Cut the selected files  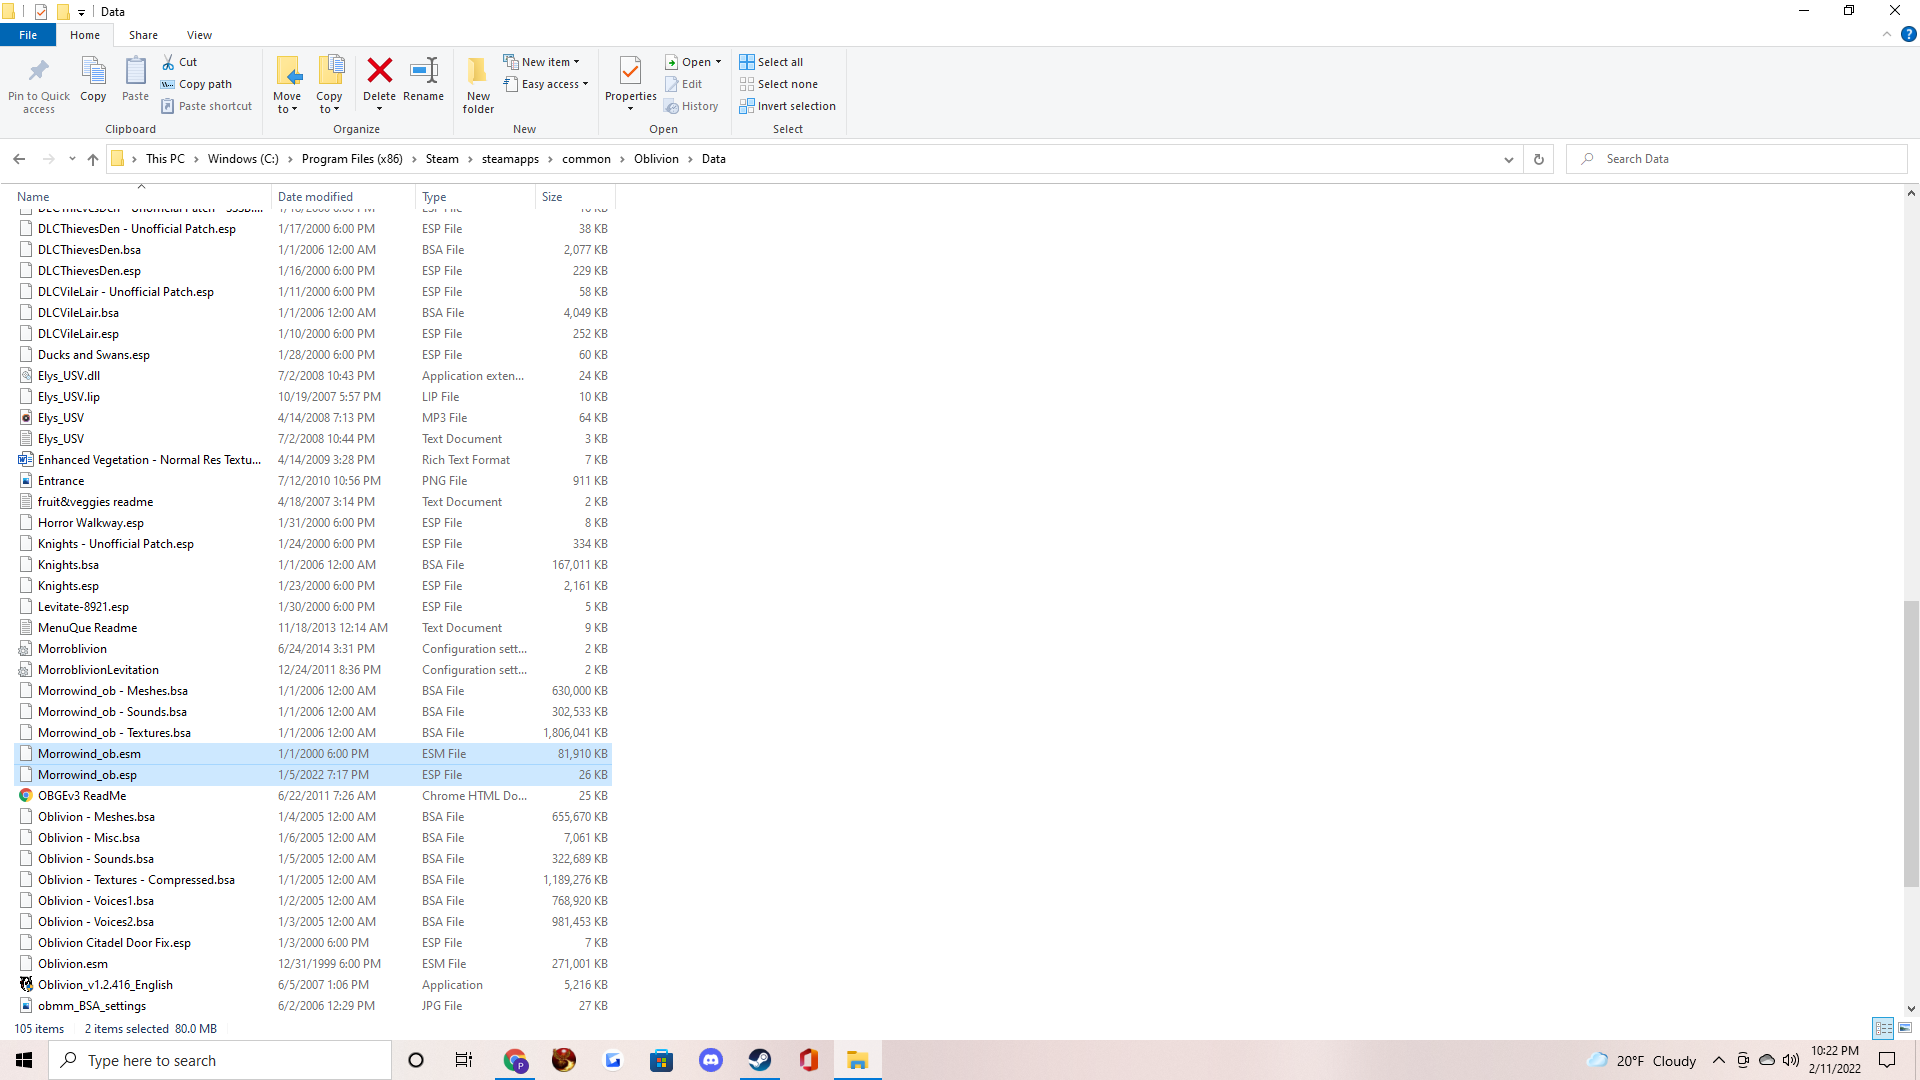click(180, 62)
